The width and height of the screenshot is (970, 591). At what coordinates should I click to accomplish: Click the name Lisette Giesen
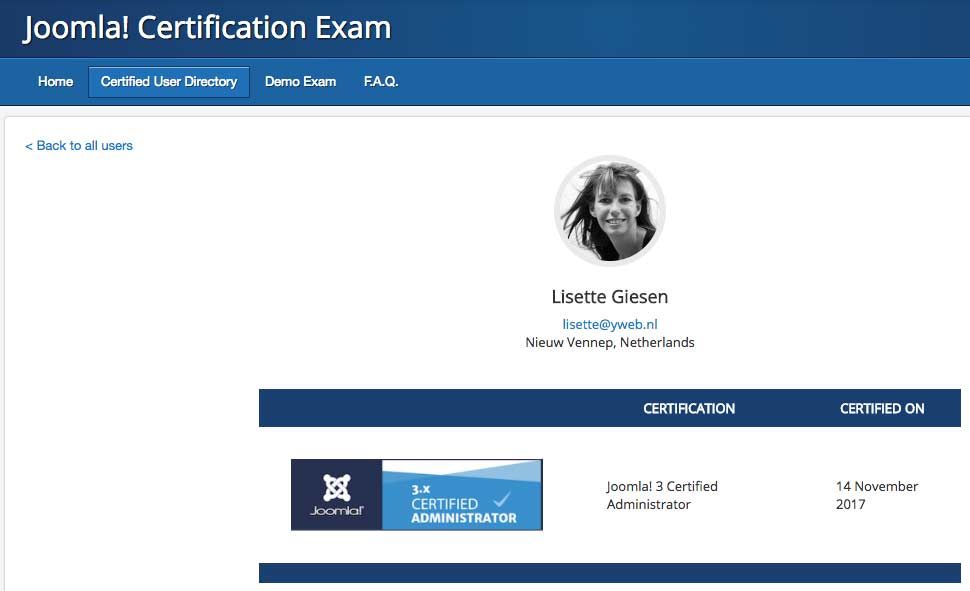[x=609, y=297]
